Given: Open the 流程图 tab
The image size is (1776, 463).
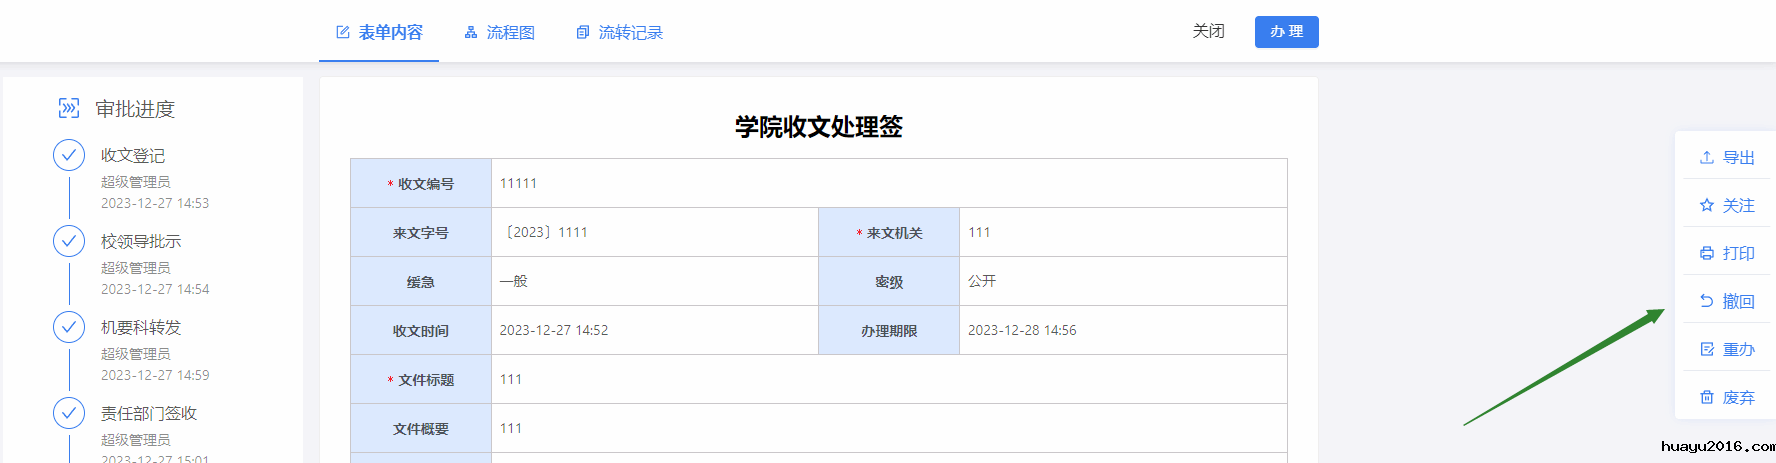Looking at the screenshot, I should click(x=500, y=33).
